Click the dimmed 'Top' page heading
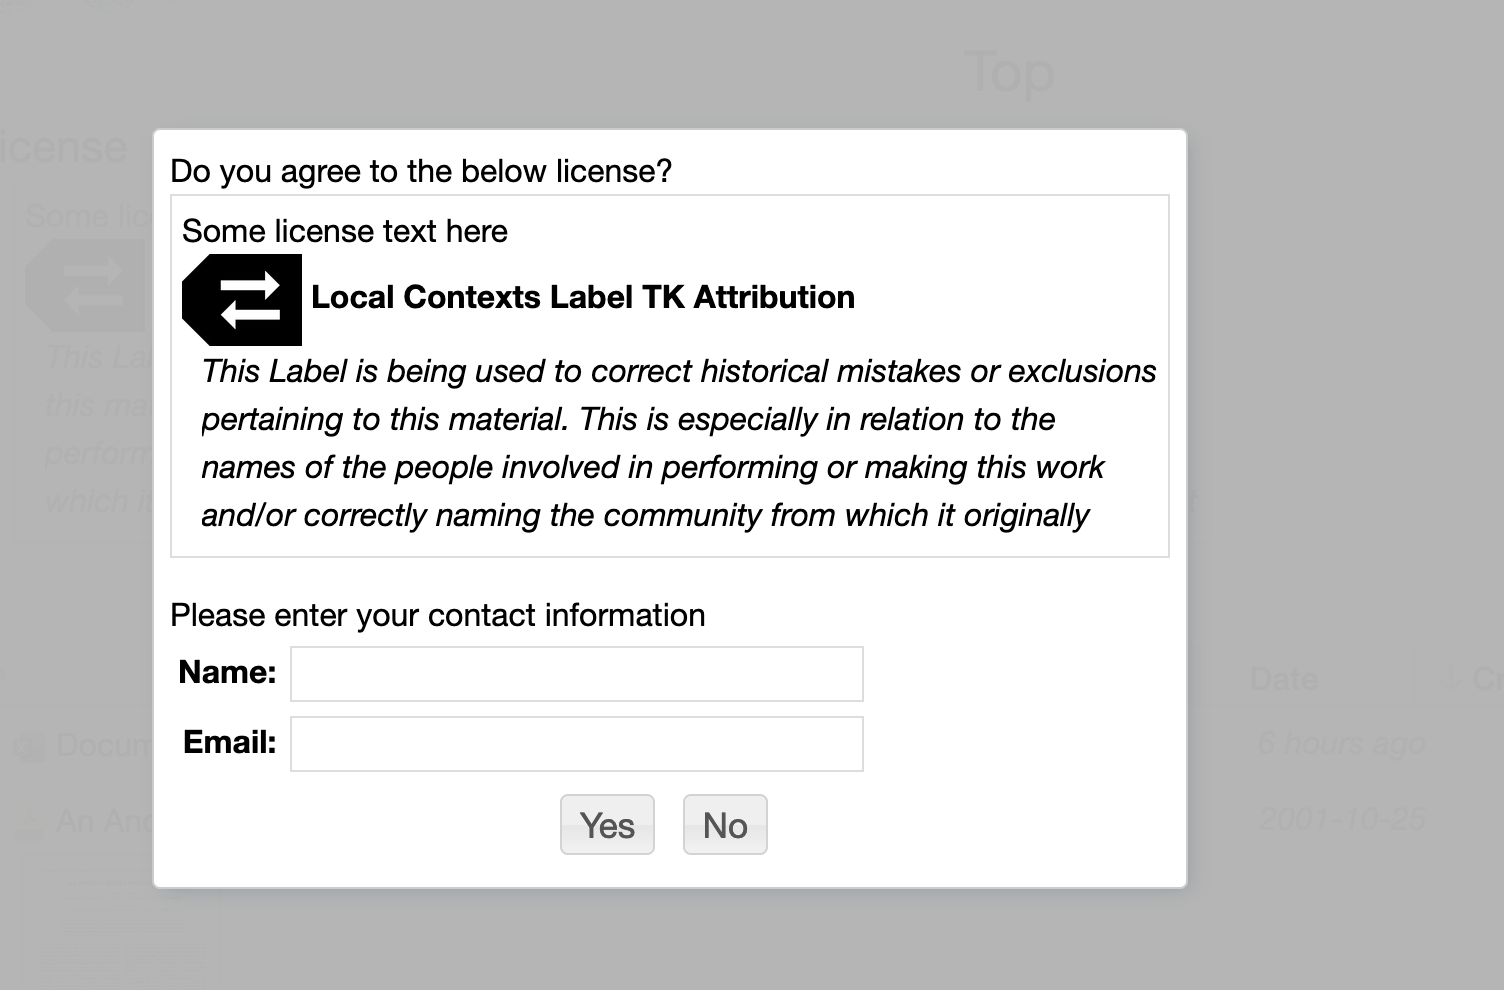Image resolution: width=1504 pixels, height=990 pixels. coord(1011,73)
